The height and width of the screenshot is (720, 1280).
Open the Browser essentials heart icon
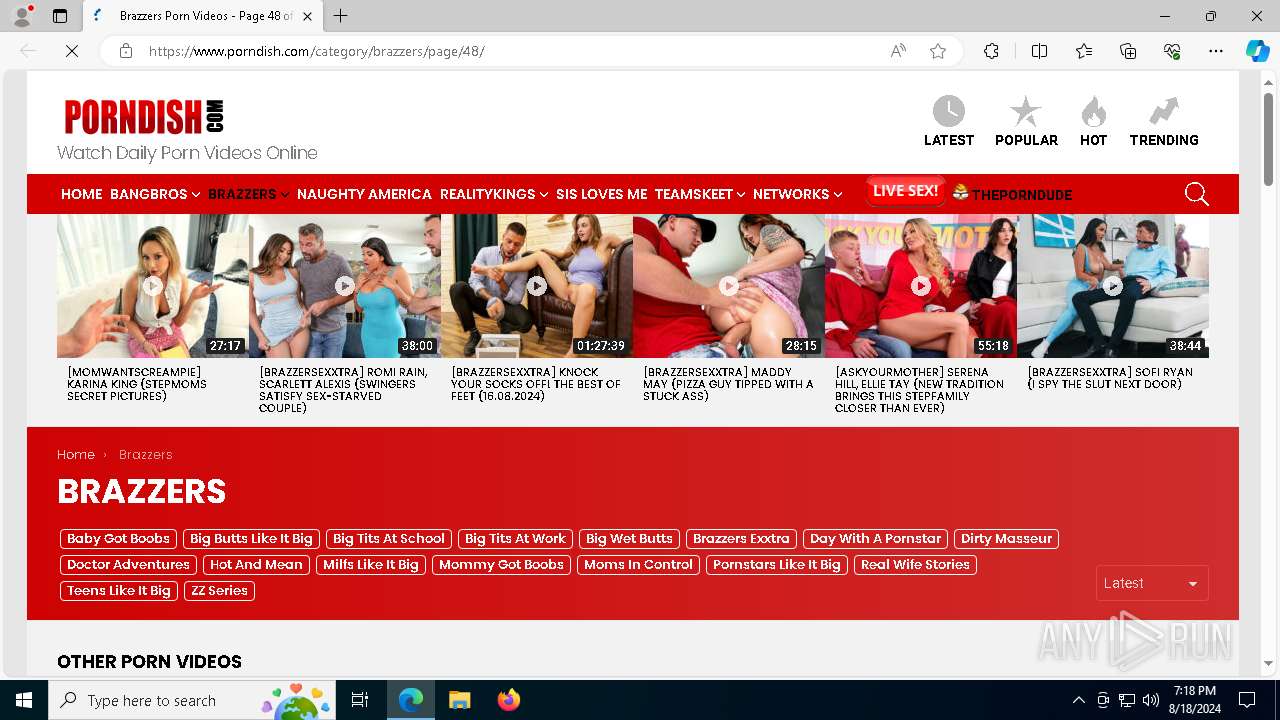tap(1172, 51)
